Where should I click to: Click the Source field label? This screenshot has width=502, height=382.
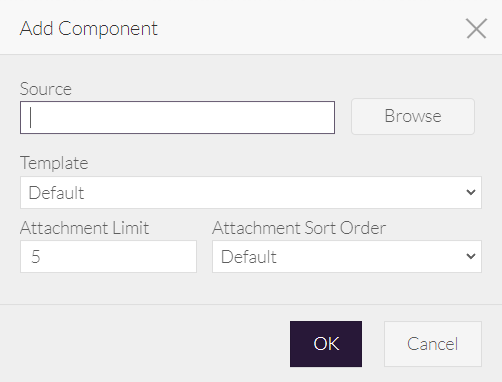coord(46,89)
